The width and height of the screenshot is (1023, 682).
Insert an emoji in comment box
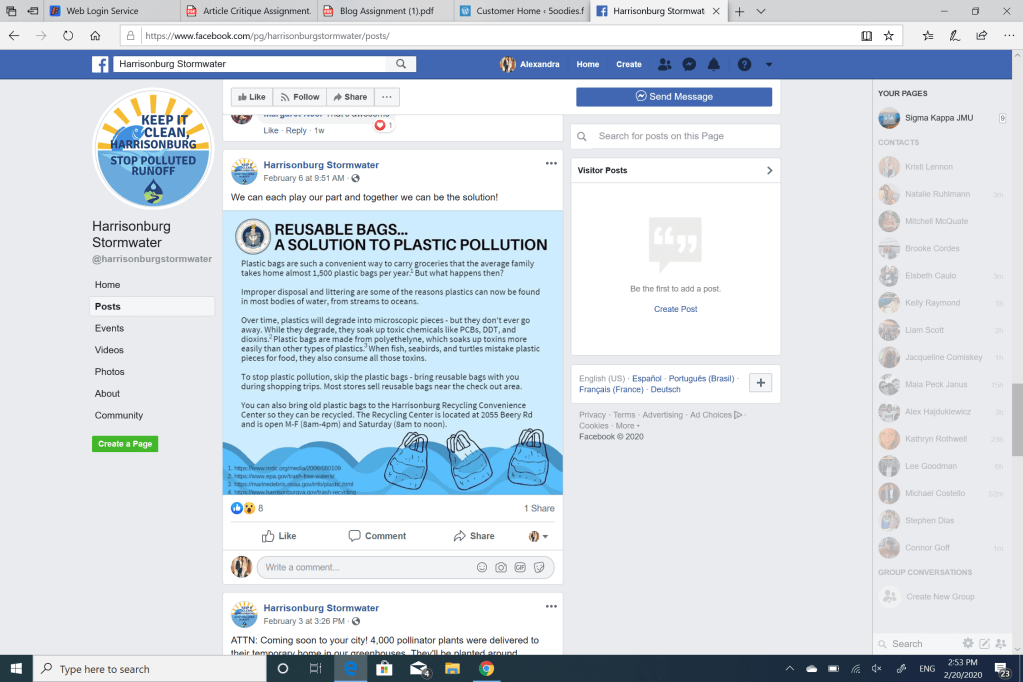coord(481,567)
